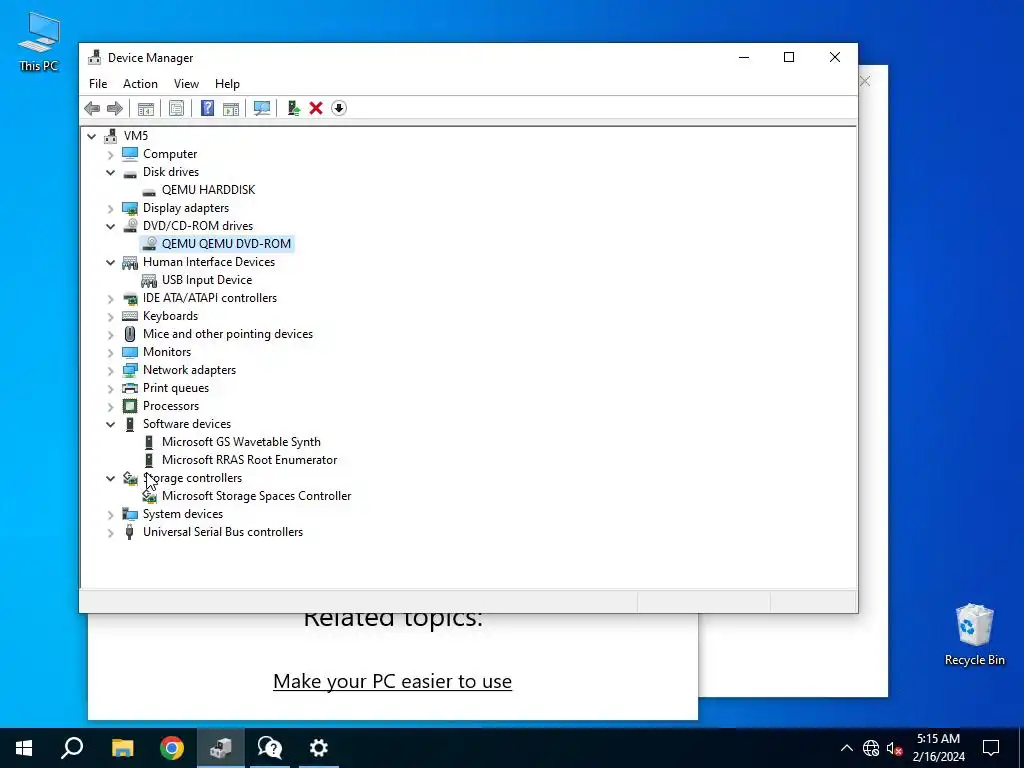1024x768 pixels.
Task: Open the View menu
Action: pos(186,84)
